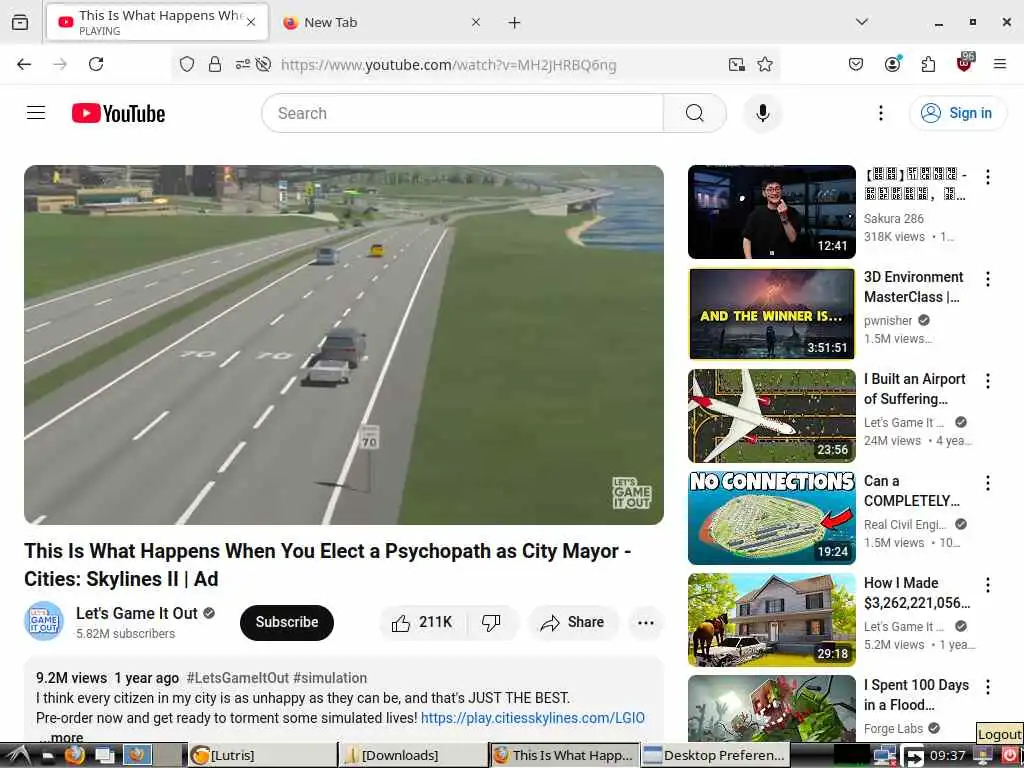Close the playing YouTube tab
Image resolution: width=1024 pixels, height=768 pixels.
point(251,22)
